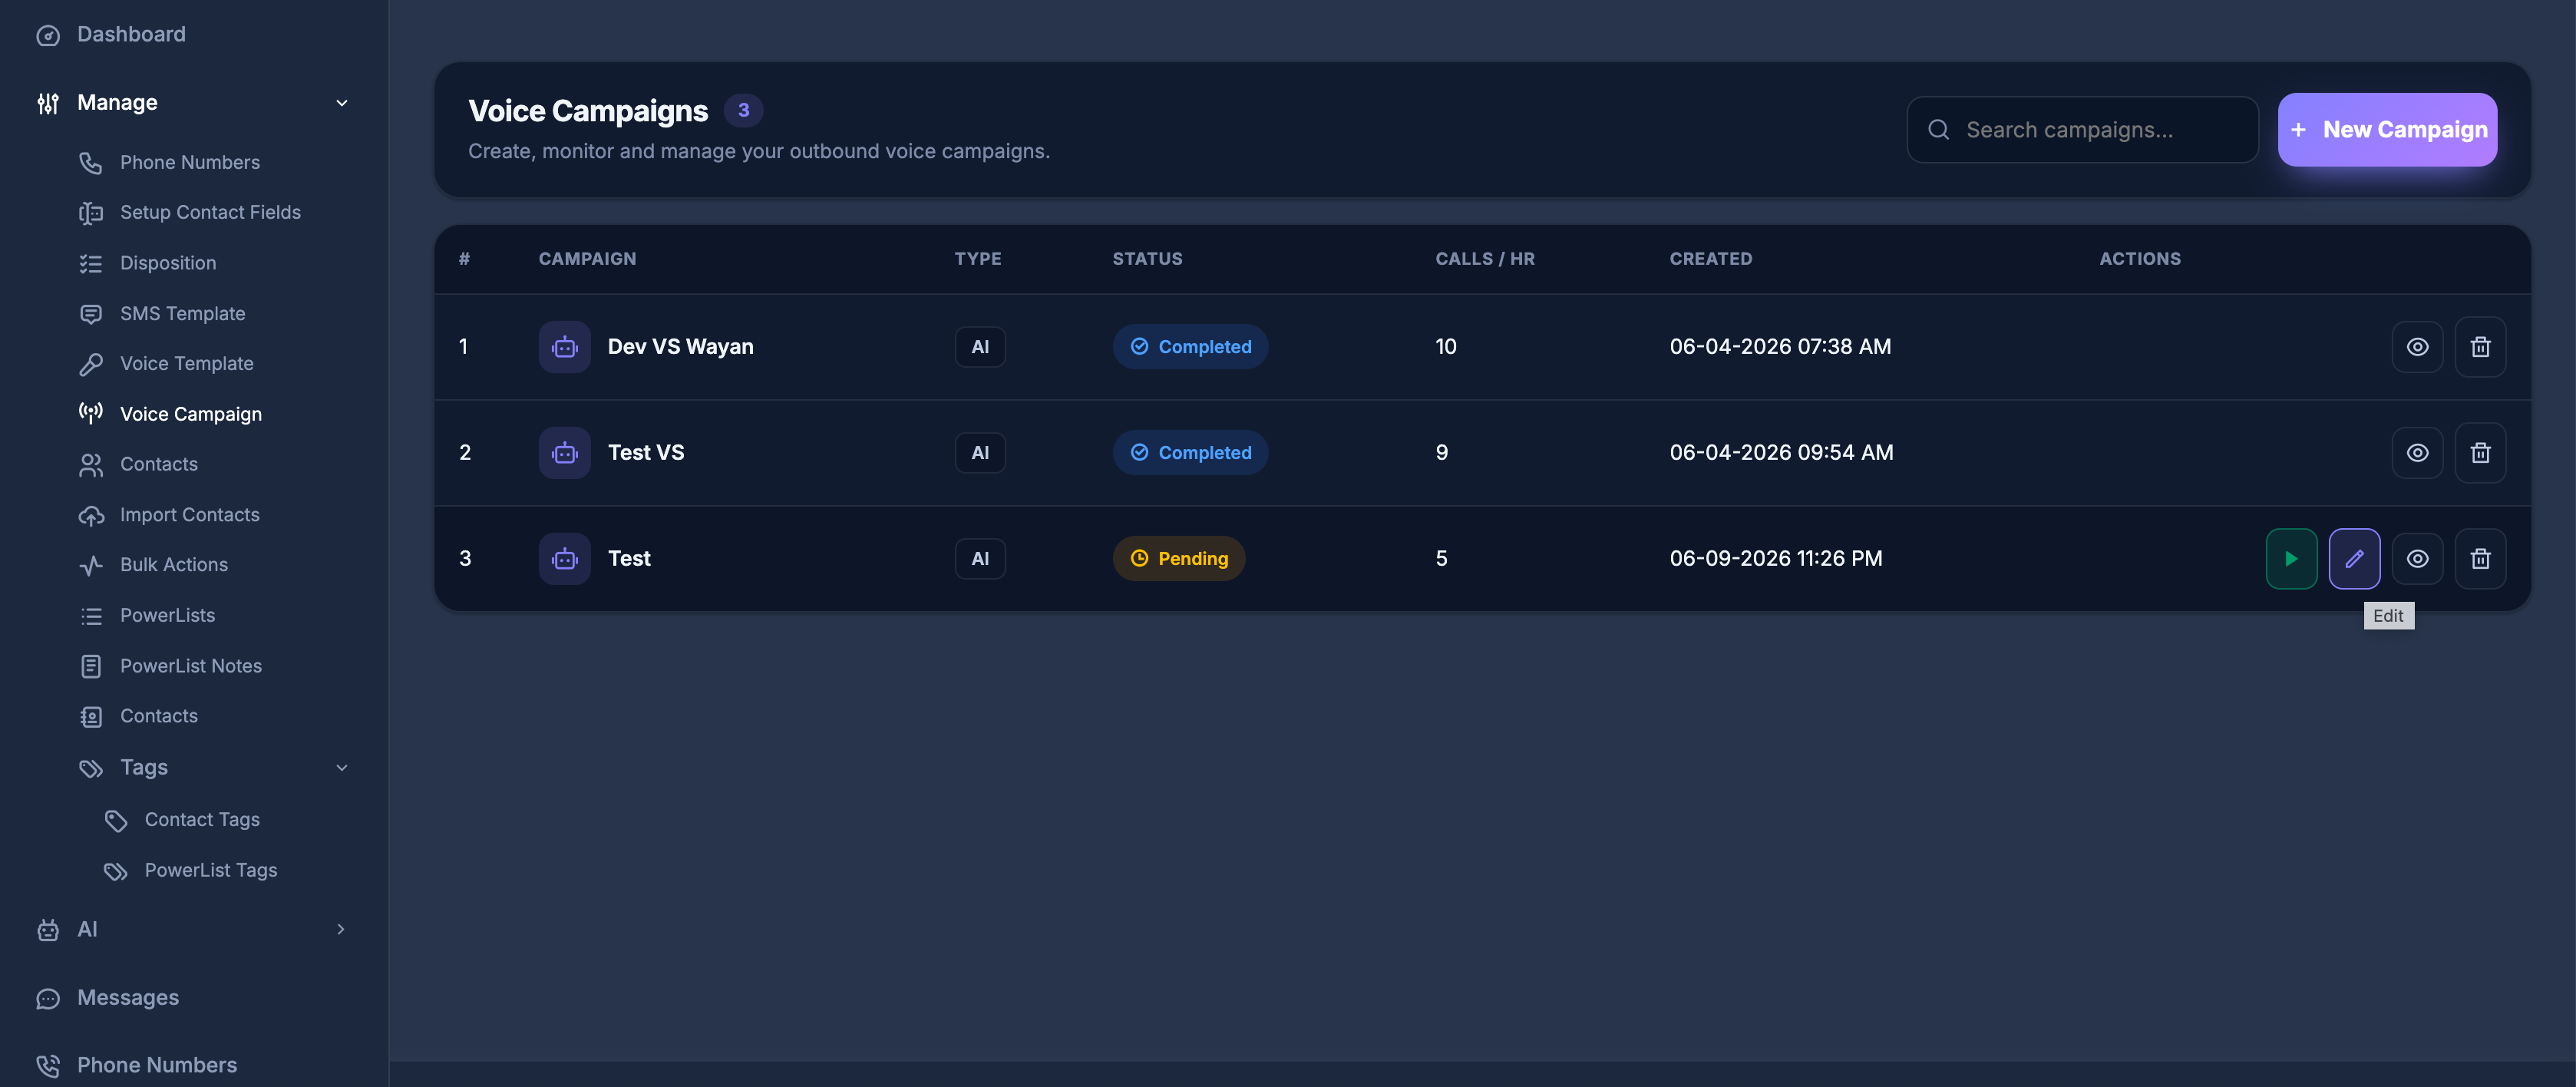
Task: Start the pending Test campaign with play button
Action: point(2291,558)
